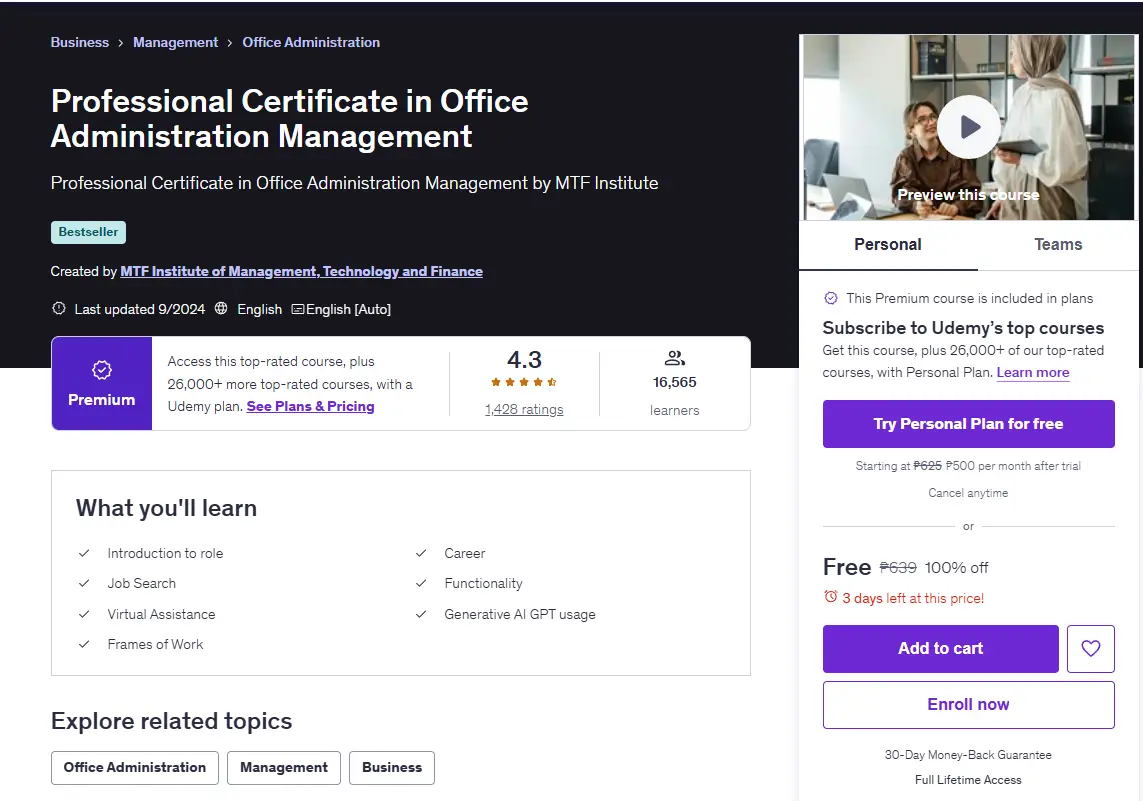Switch to the Teams tab
The width and height of the screenshot is (1143, 801).
pos(1058,245)
